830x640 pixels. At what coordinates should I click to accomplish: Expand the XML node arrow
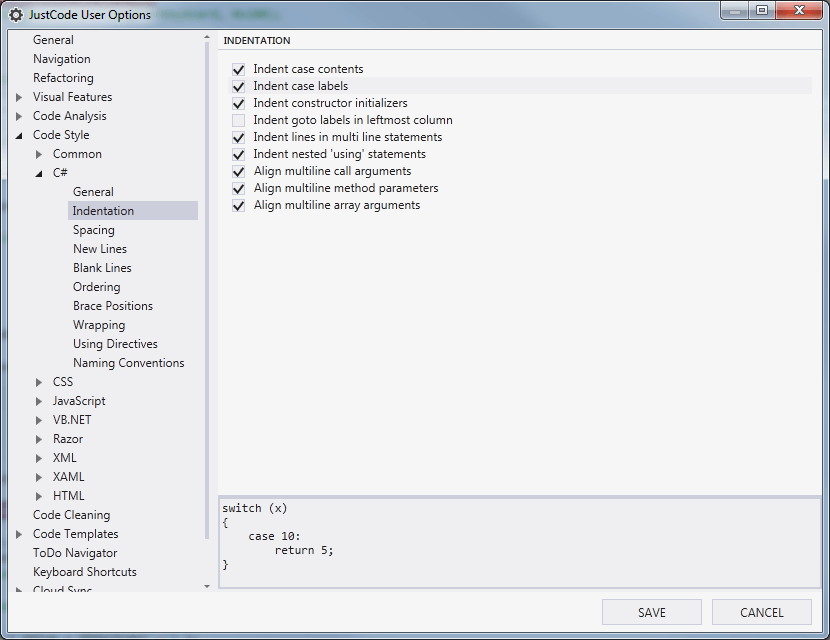39,458
